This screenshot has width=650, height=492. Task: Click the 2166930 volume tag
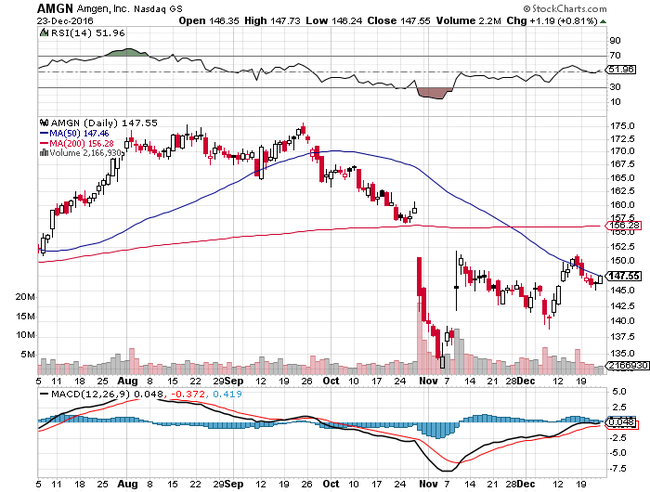coord(627,366)
